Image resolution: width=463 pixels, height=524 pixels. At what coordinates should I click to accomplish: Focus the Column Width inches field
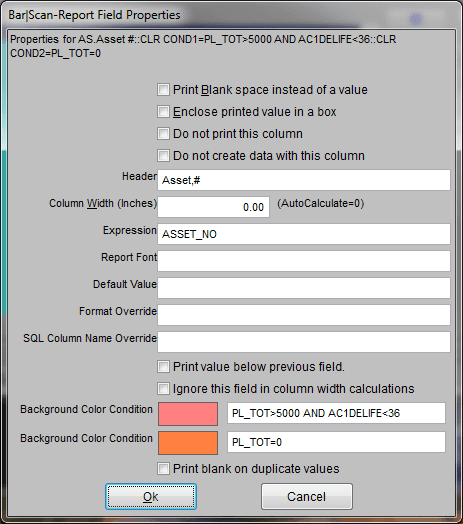tap(214, 207)
